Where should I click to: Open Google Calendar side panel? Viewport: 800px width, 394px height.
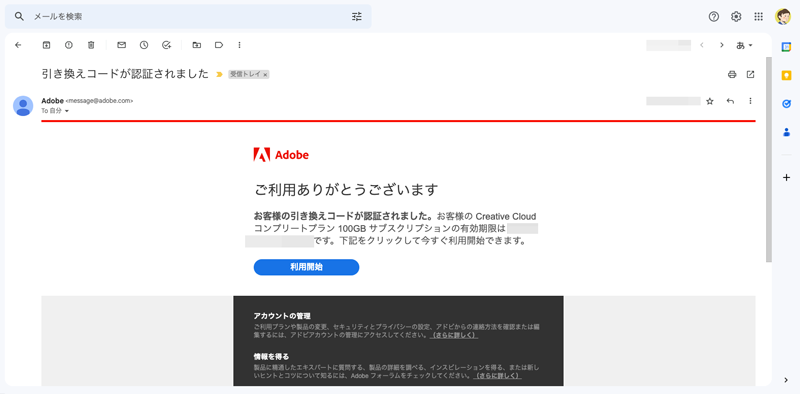[786, 47]
